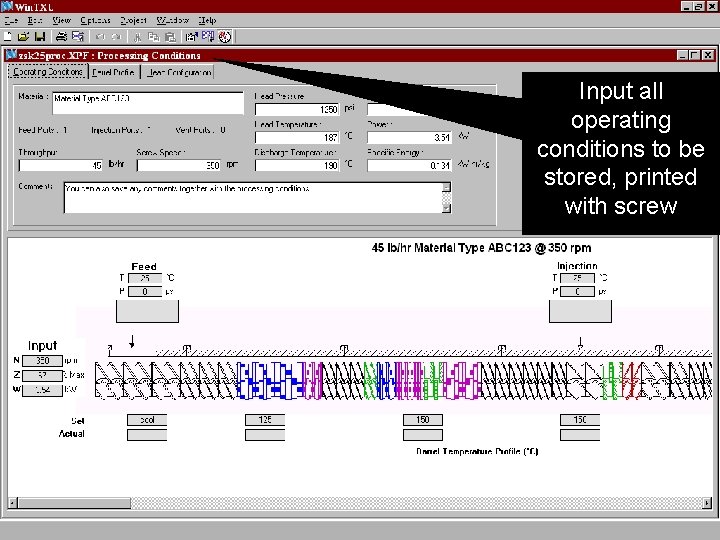720x540 pixels.
Task: Click the Paste clipboard icon
Action: pyautogui.click(x=170, y=37)
